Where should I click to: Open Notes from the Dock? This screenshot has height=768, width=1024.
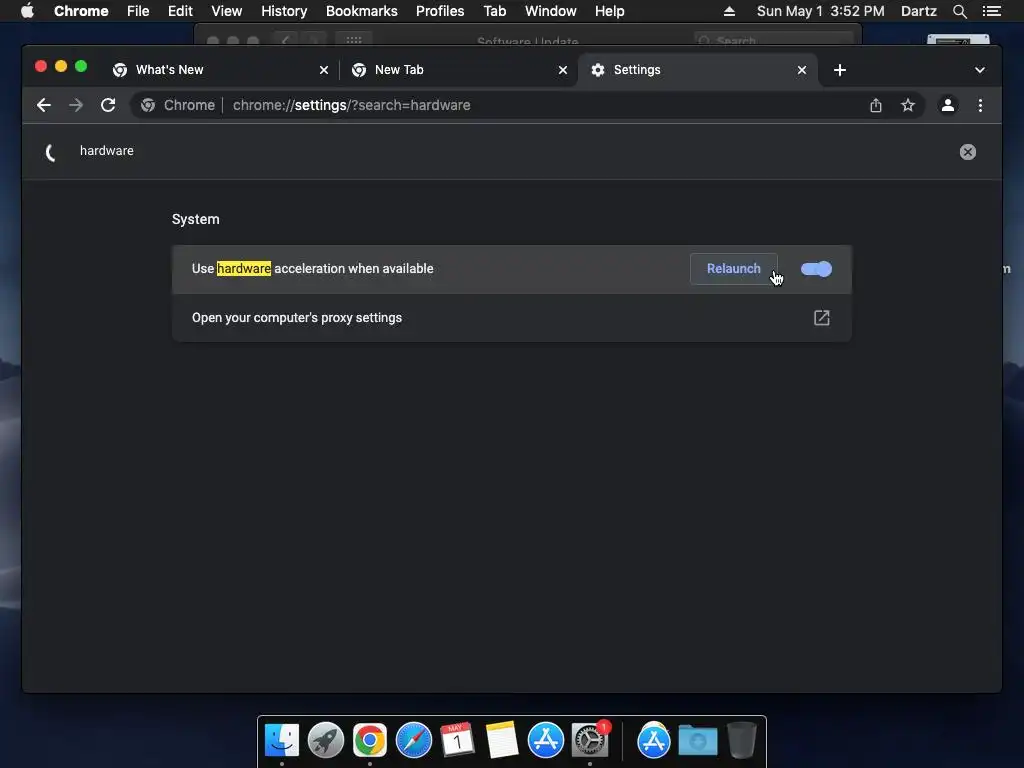coord(502,740)
